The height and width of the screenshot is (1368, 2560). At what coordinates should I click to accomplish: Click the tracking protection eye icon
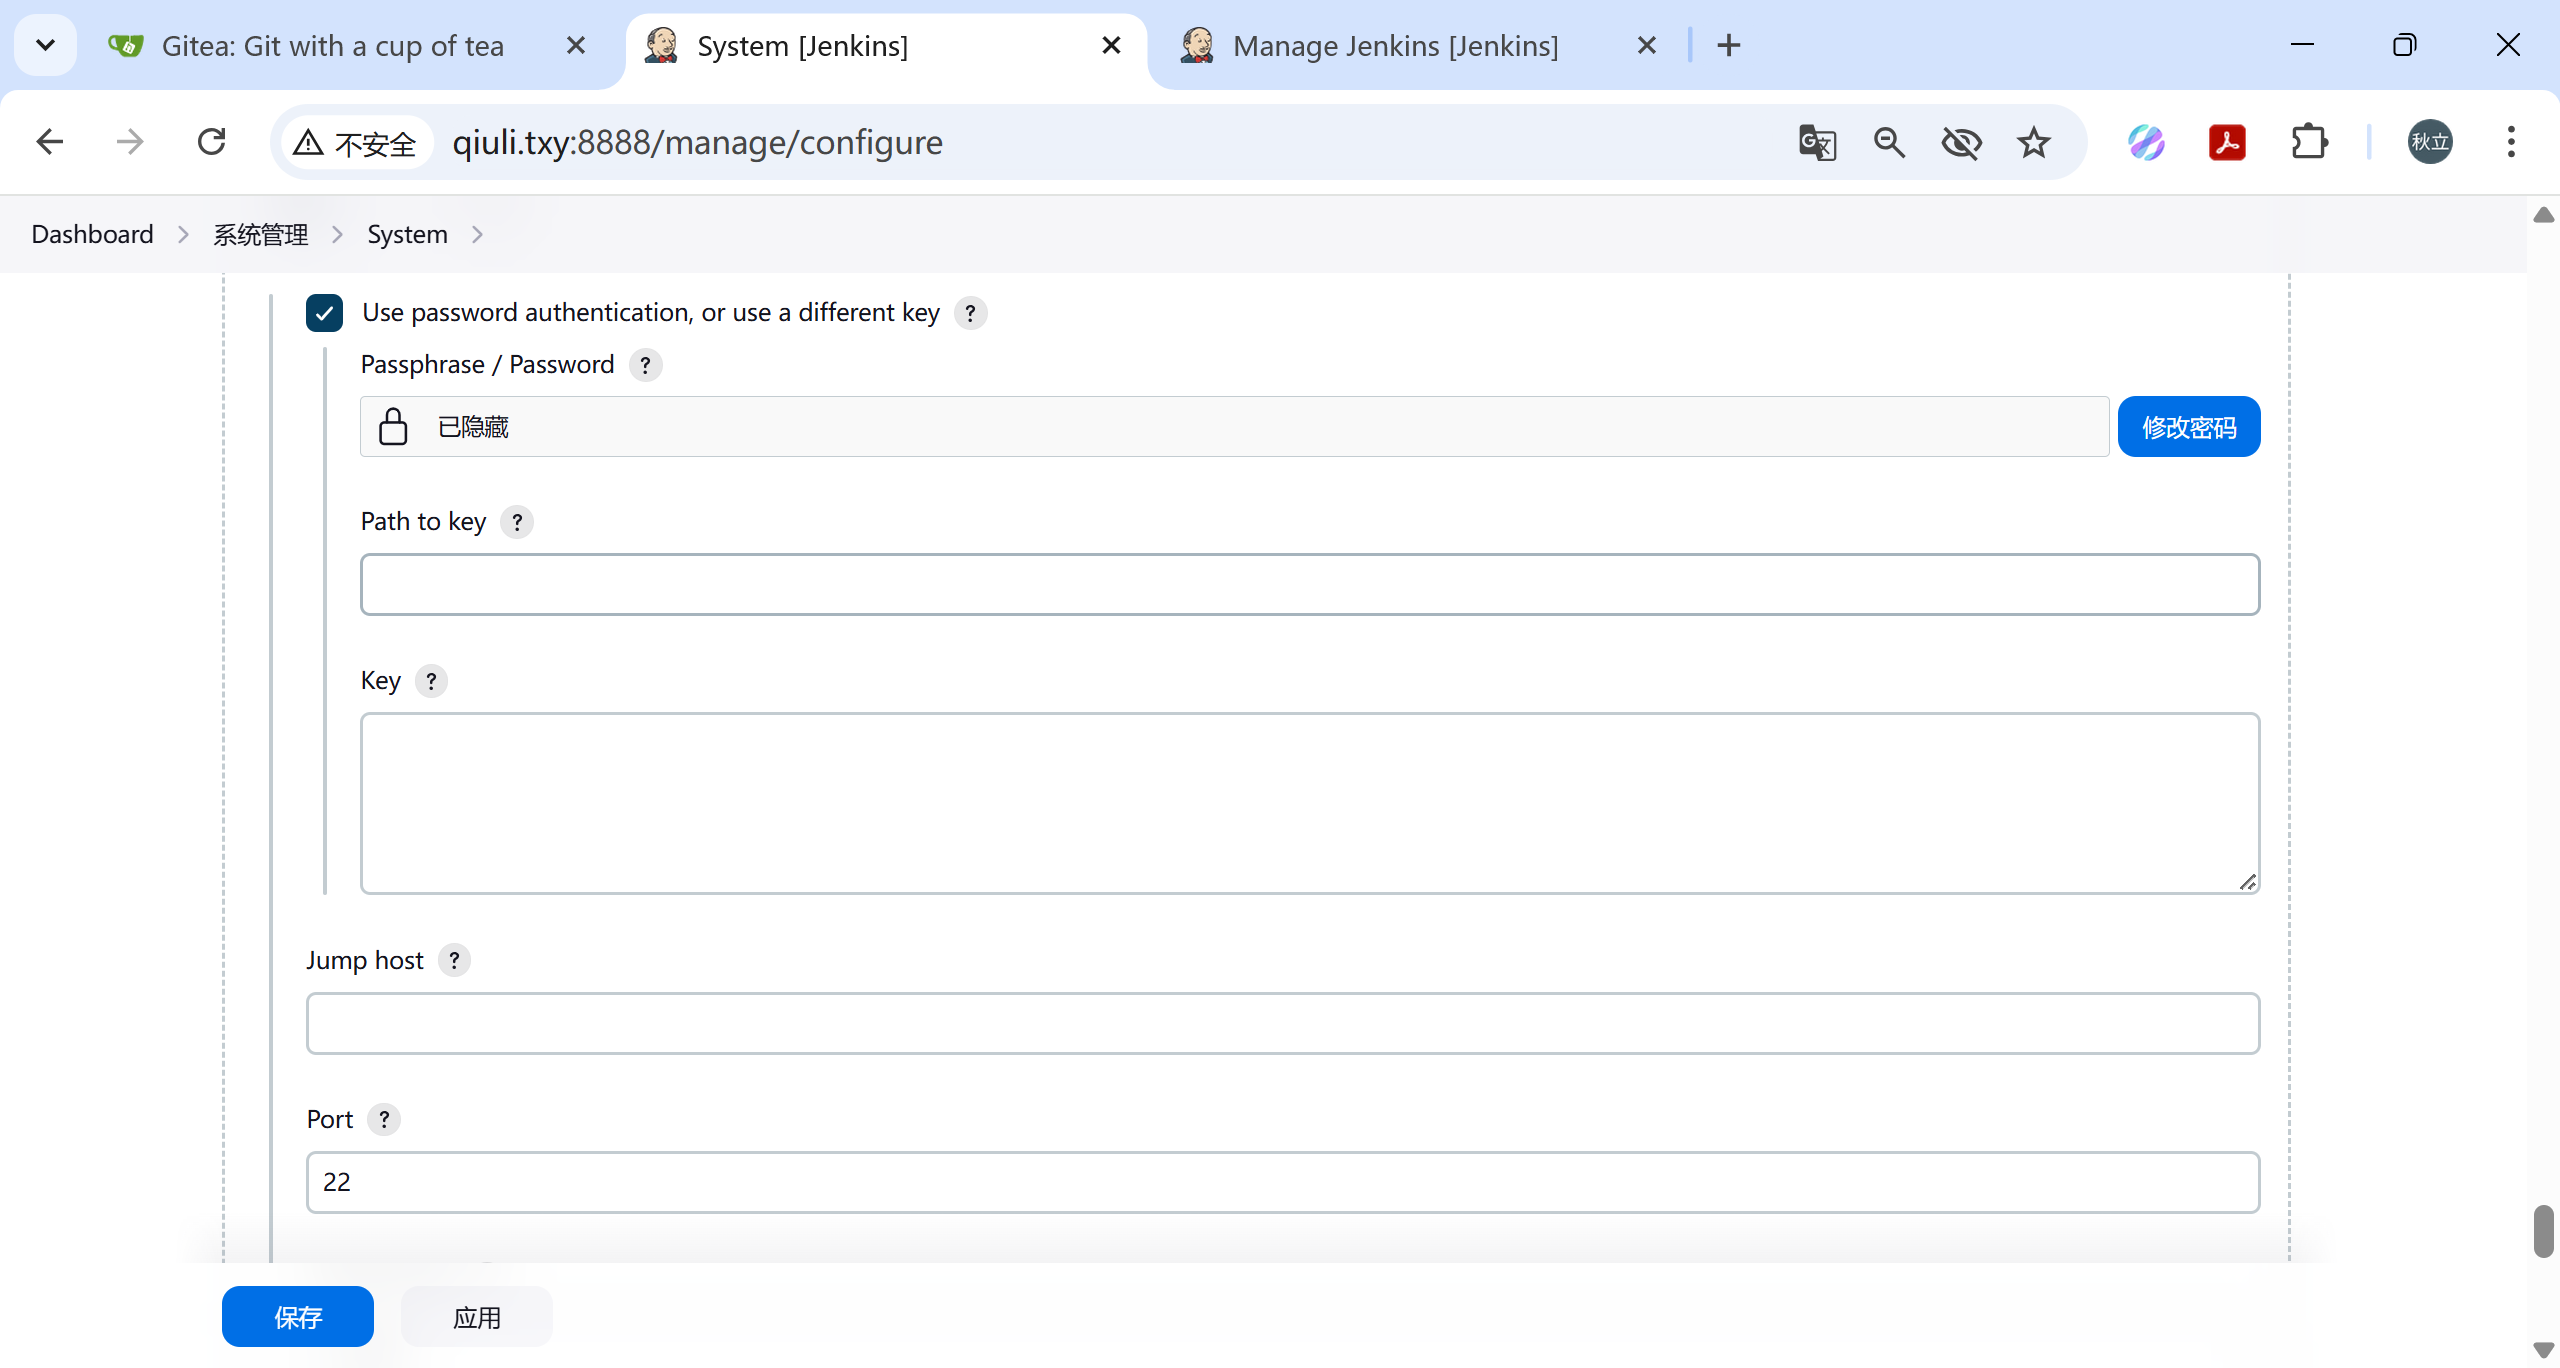click(1961, 142)
